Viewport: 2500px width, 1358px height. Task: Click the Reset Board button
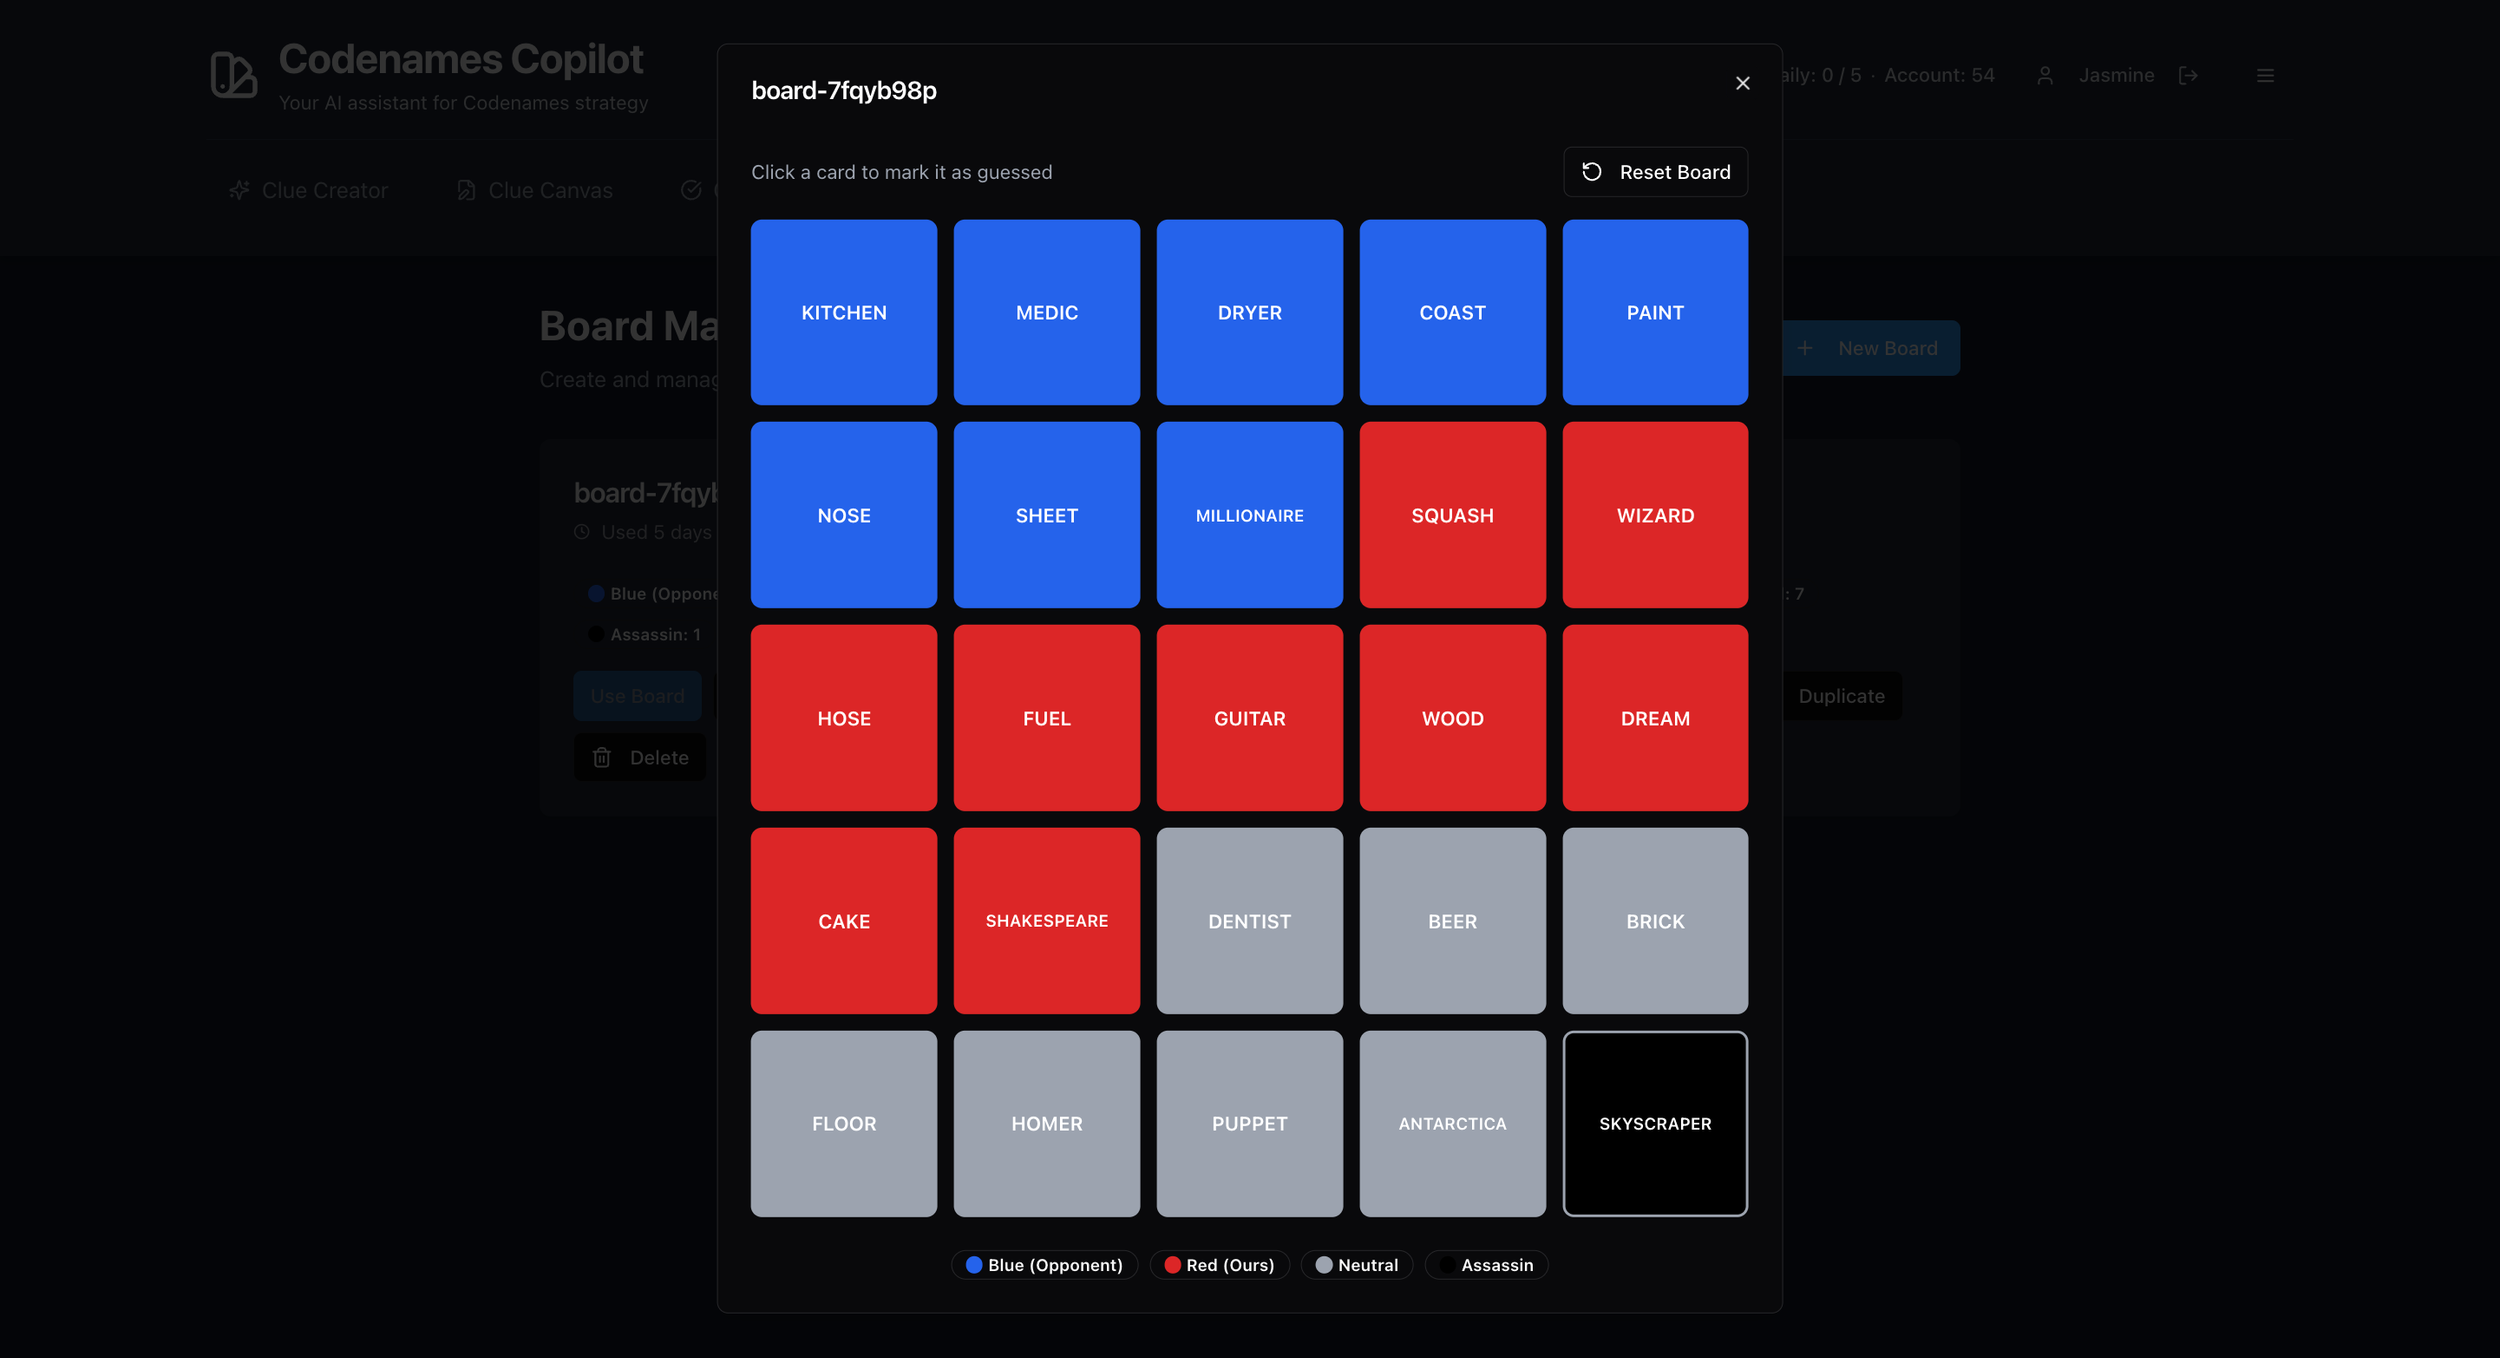(1655, 172)
